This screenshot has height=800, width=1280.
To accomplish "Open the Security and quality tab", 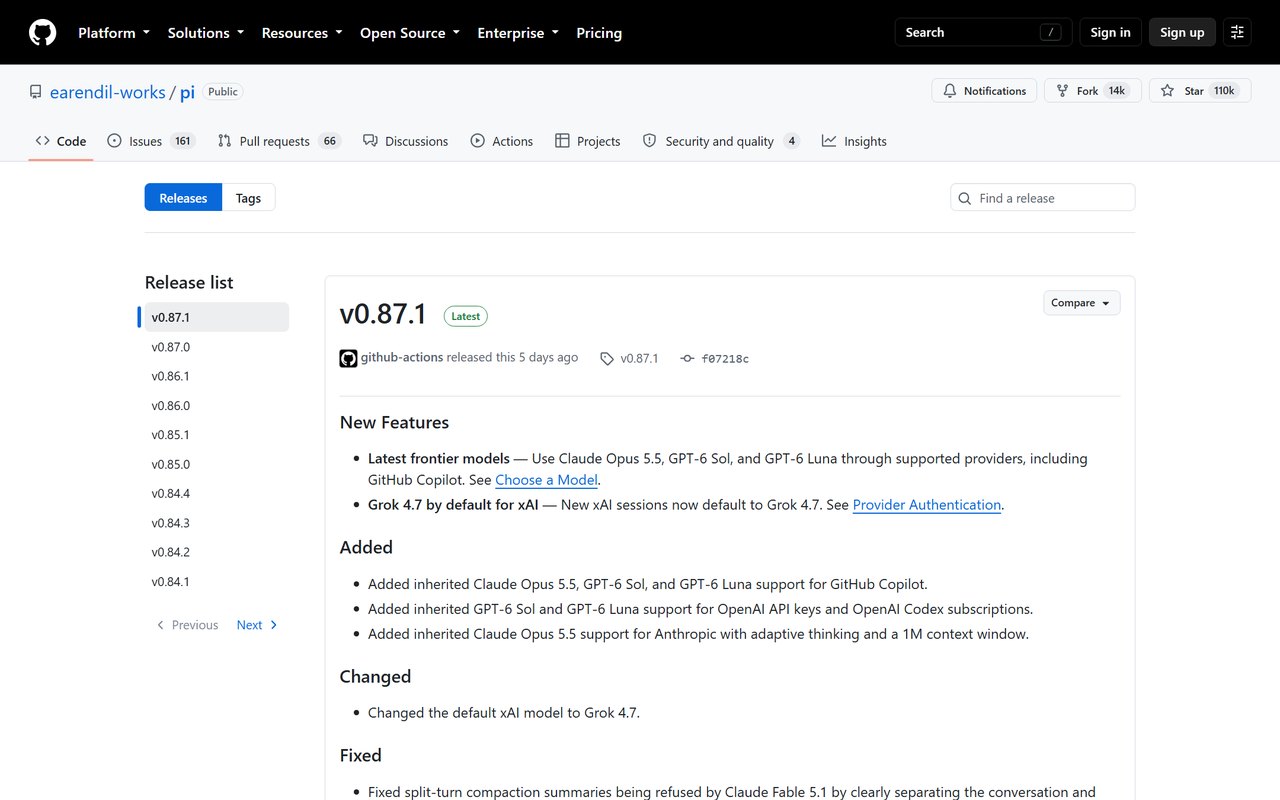I will click(721, 141).
